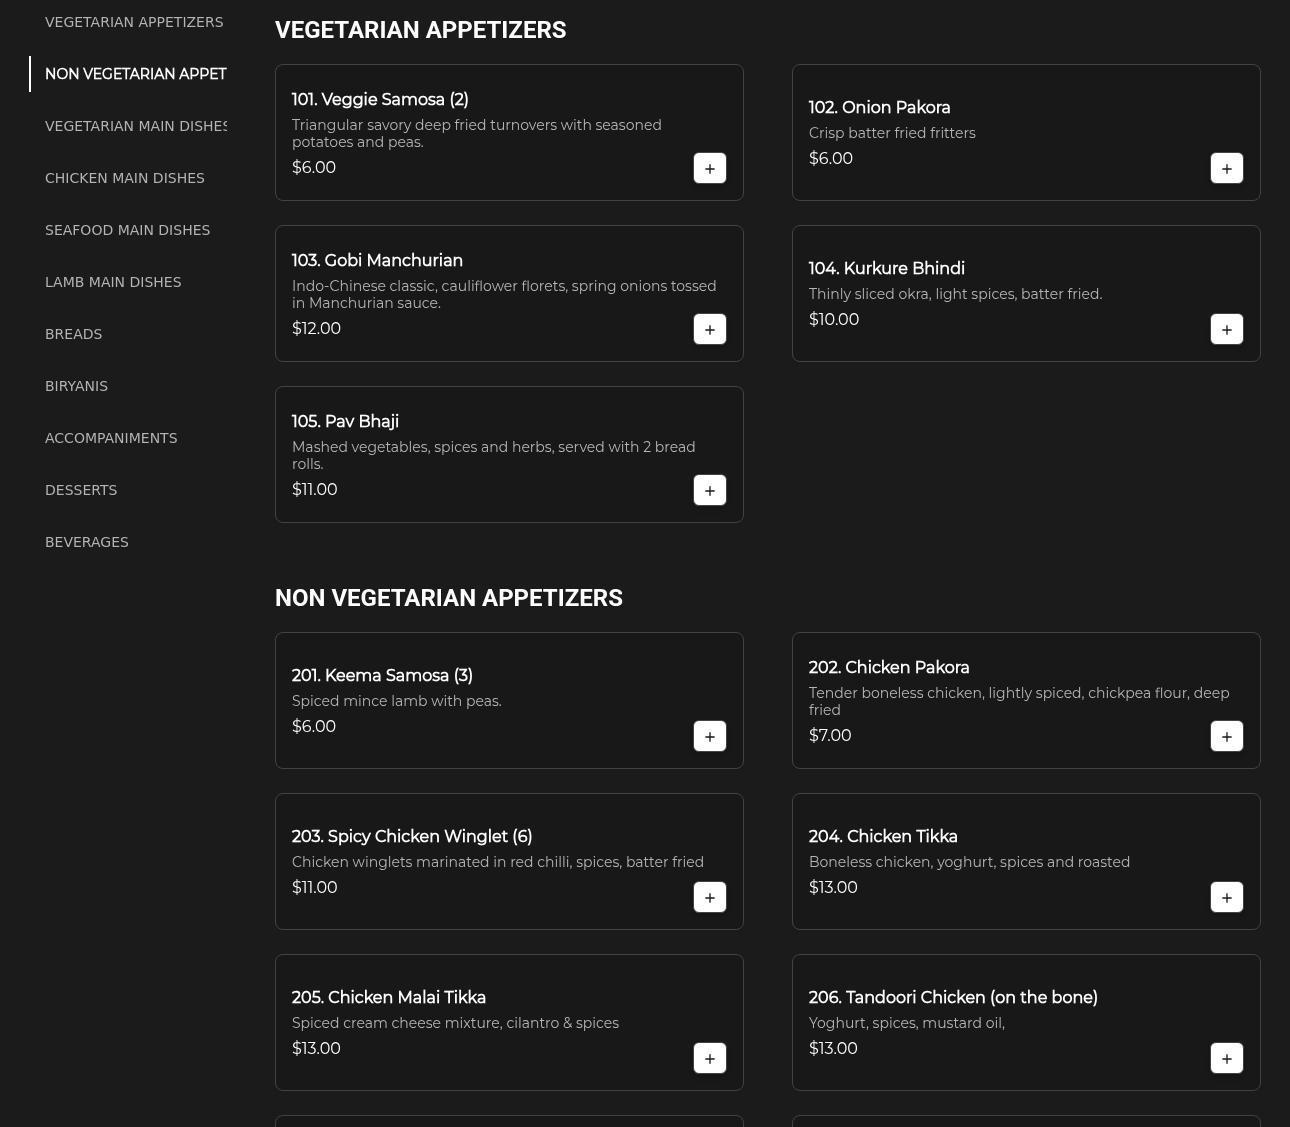Viewport: 1290px width, 1127px height.
Task: Click the 204. Chicken Tikka item name
Action: [883, 837]
